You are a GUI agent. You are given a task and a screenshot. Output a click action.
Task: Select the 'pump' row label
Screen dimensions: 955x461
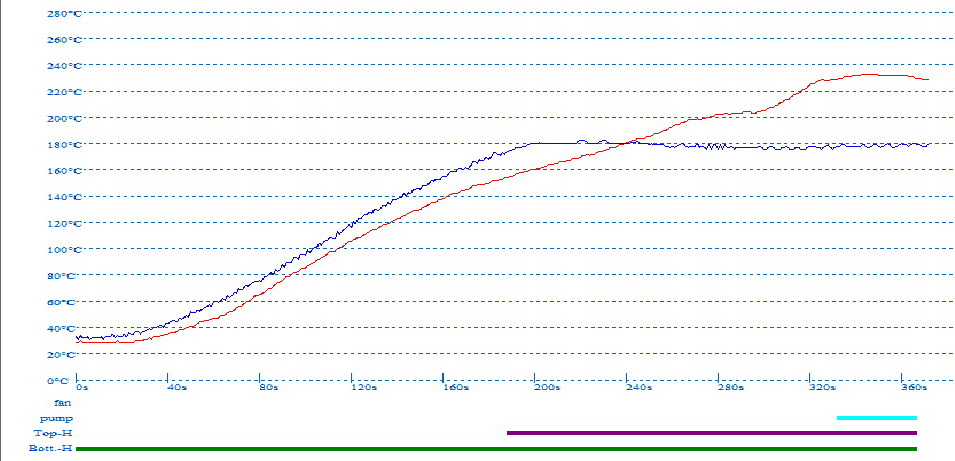pos(56,418)
